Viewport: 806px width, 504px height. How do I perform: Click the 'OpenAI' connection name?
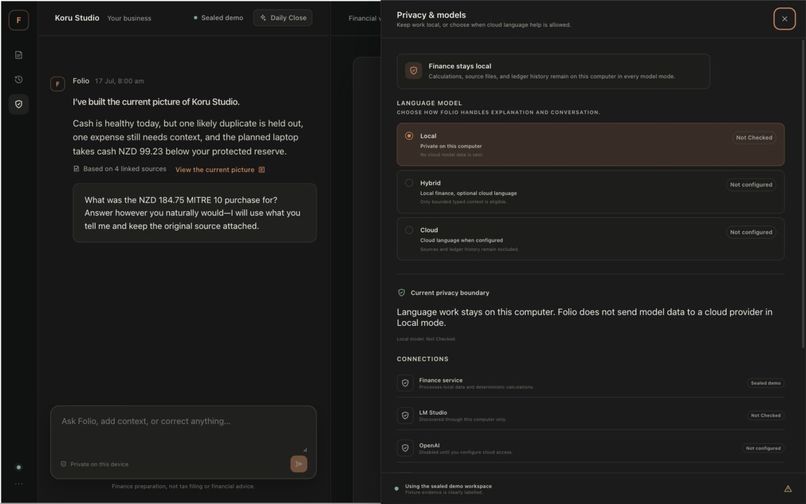click(x=429, y=445)
